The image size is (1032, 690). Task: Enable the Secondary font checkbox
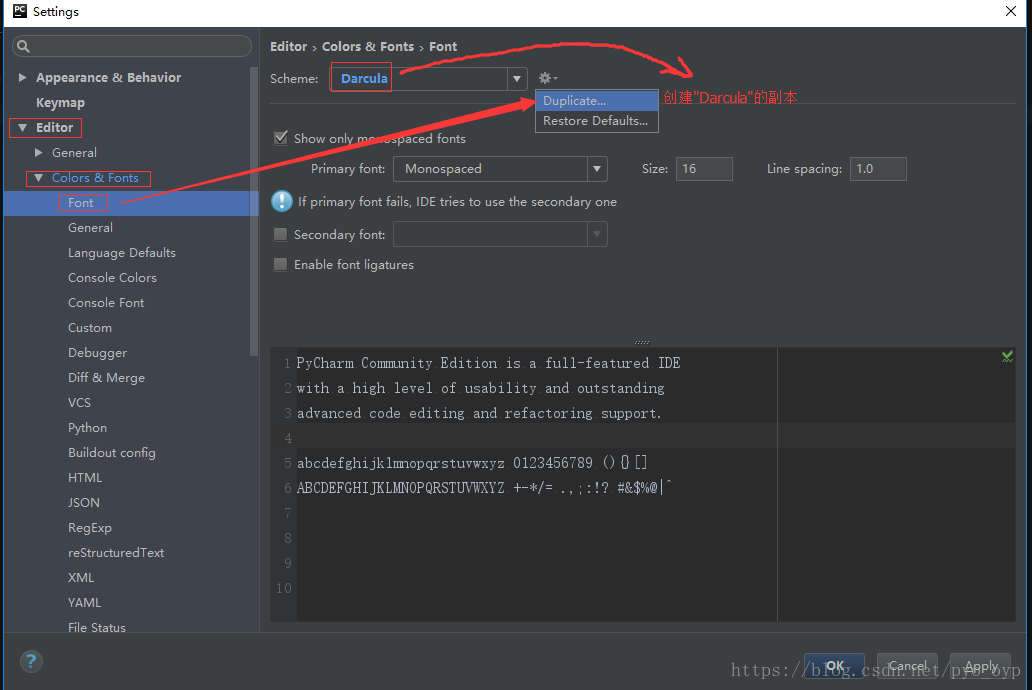(x=280, y=234)
